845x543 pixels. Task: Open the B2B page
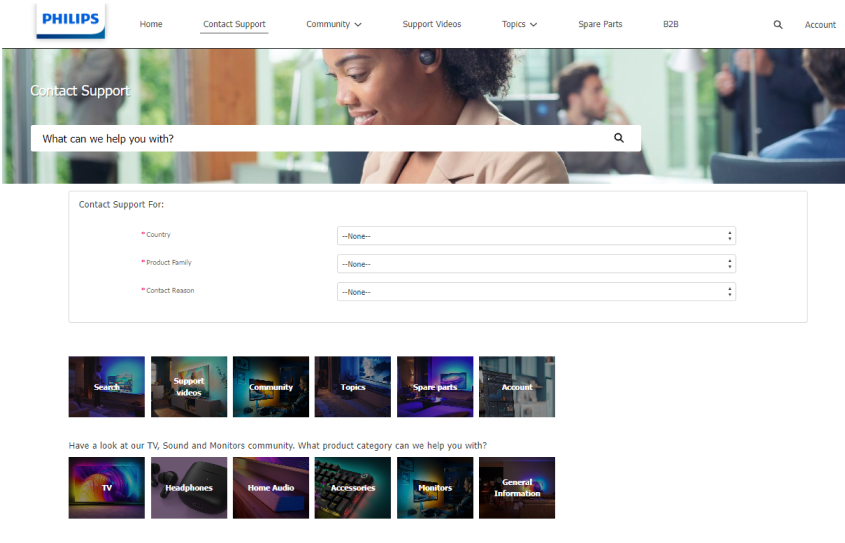click(670, 24)
